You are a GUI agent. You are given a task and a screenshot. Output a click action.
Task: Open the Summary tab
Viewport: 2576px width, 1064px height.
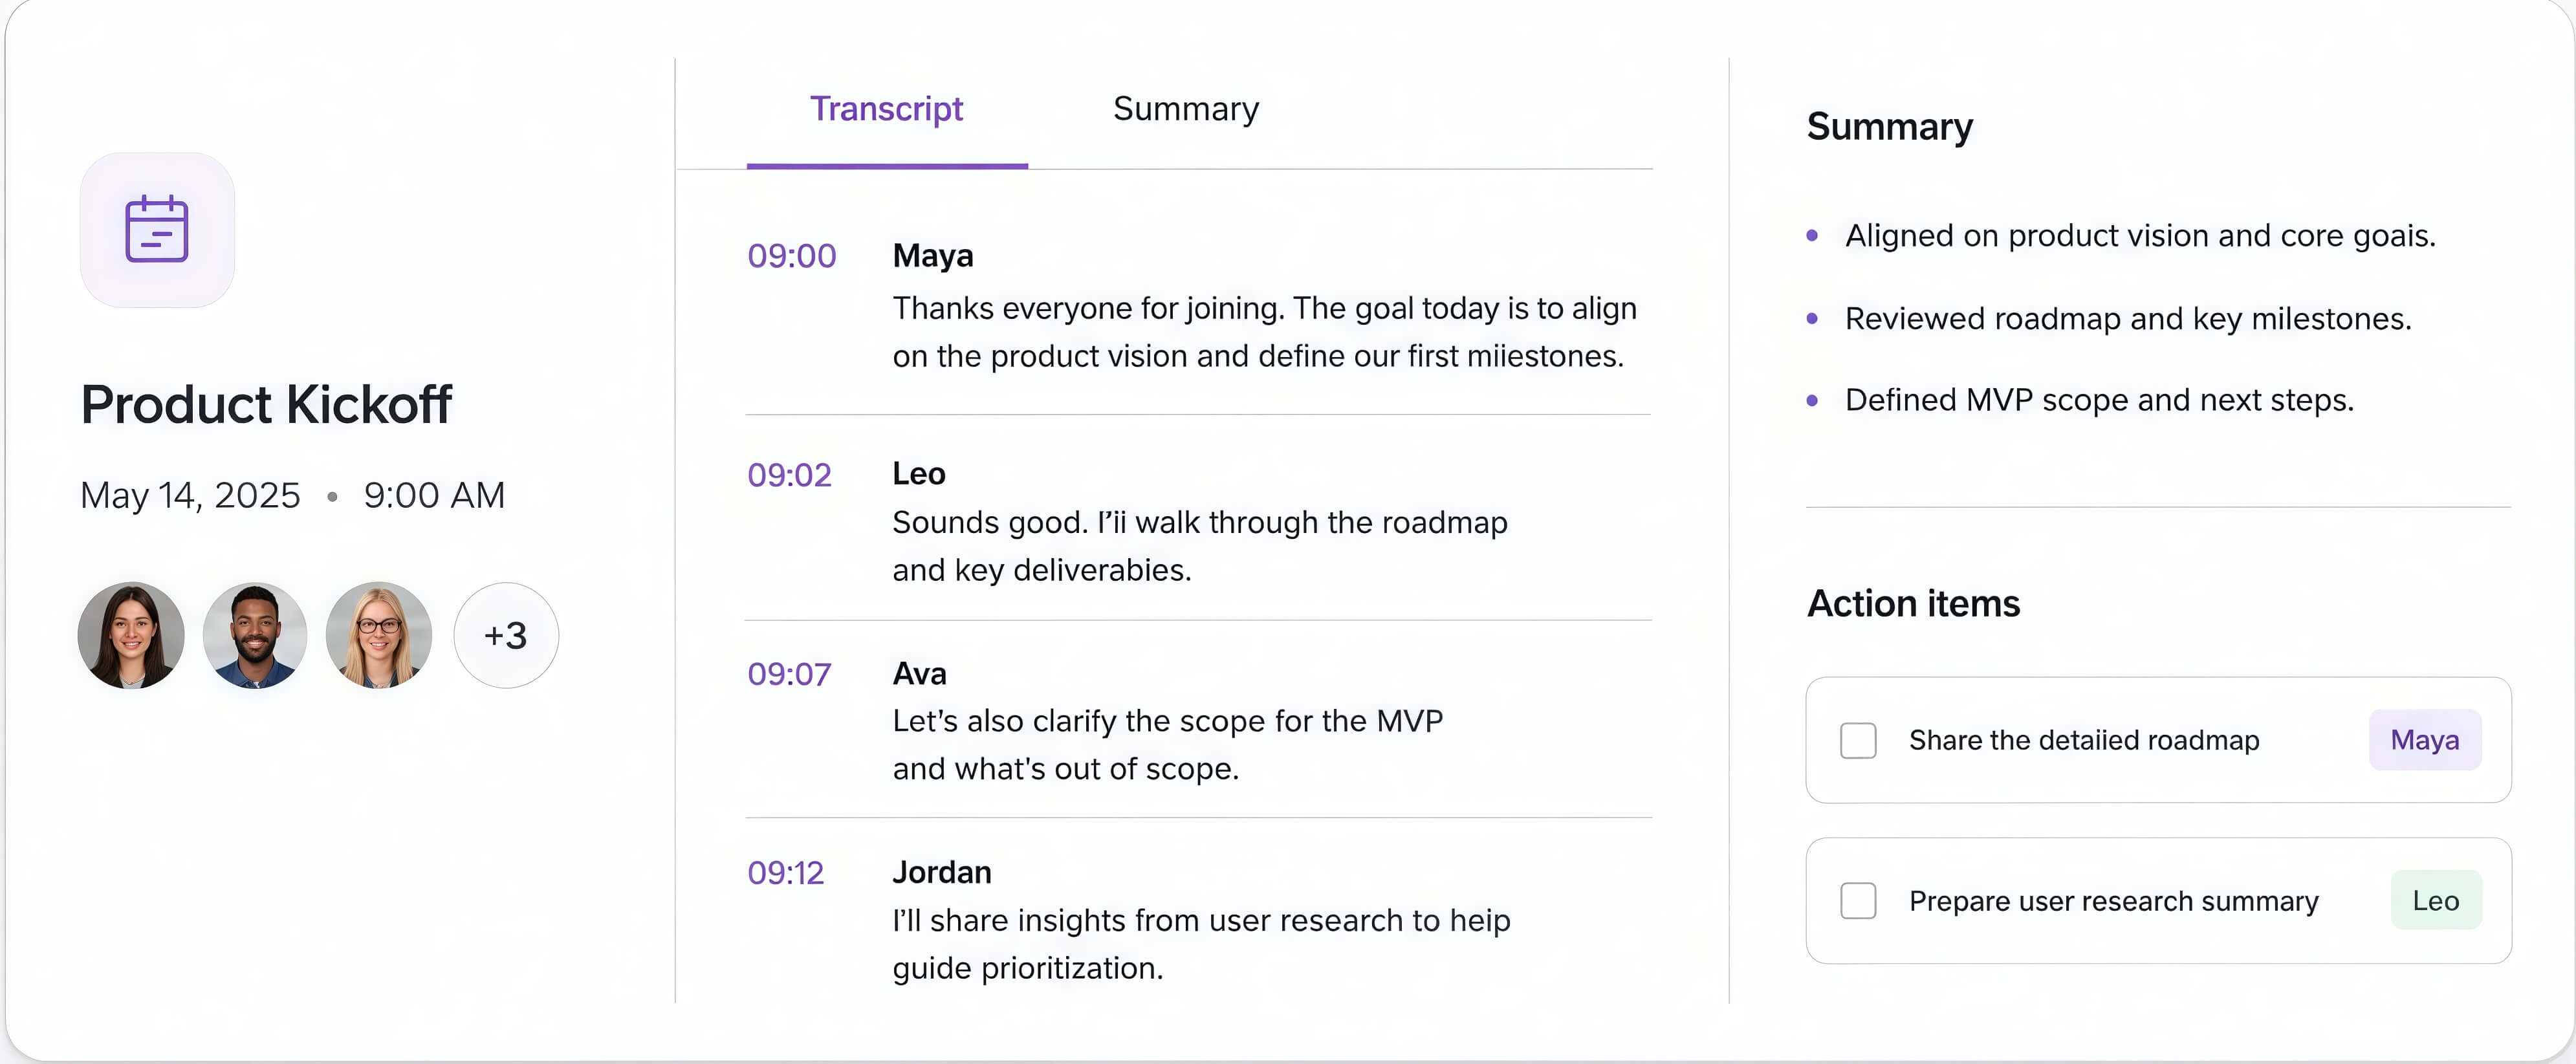pyautogui.click(x=1186, y=109)
